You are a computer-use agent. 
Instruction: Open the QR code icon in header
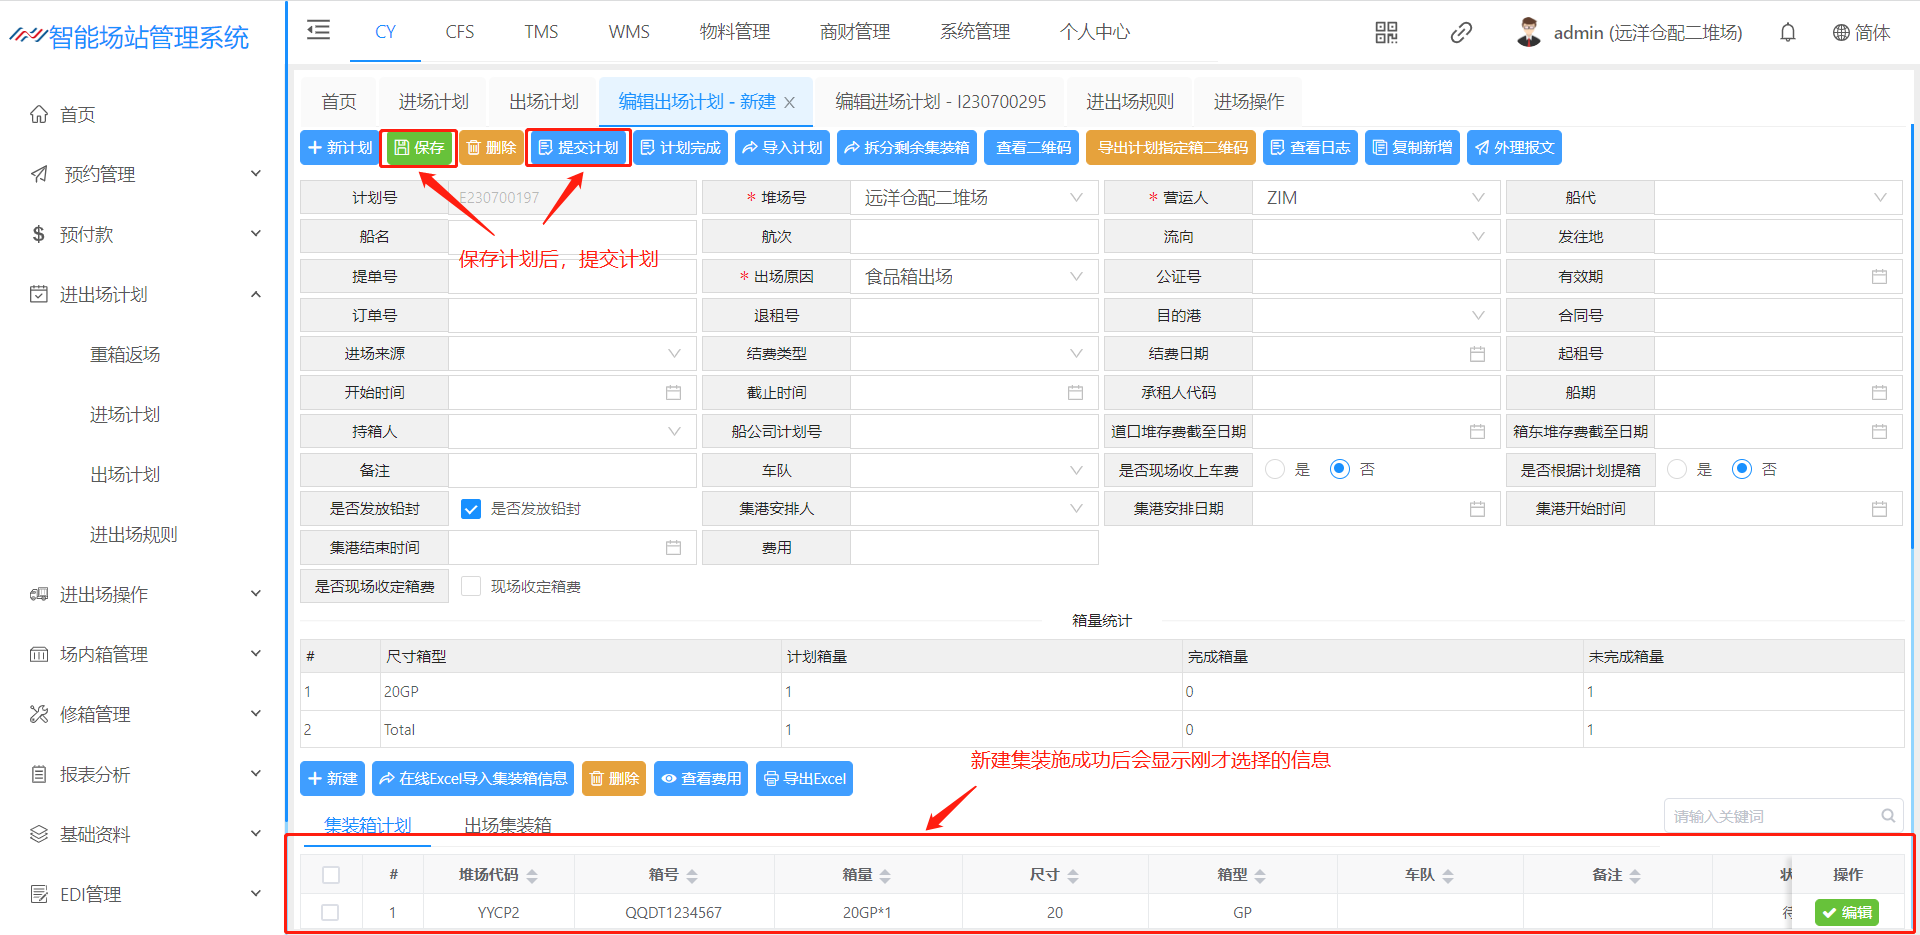click(x=1386, y=33)
